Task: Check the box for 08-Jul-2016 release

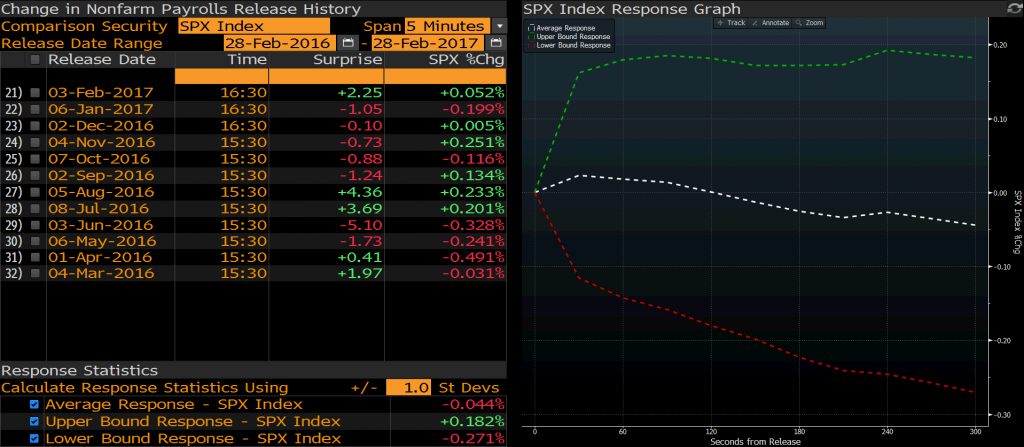Action: tap(35, 208)
